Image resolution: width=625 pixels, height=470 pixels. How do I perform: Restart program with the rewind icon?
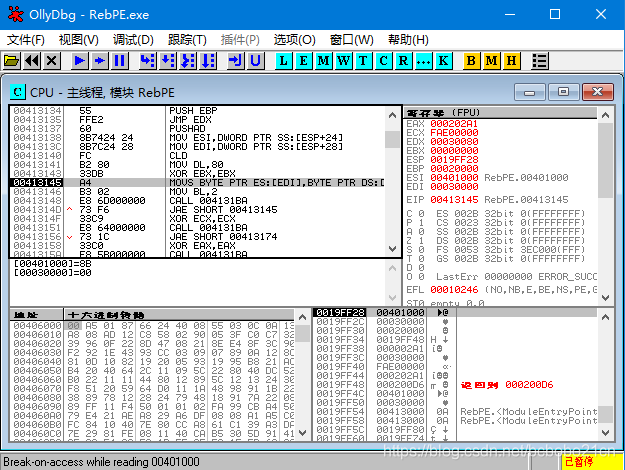tap(32, 61)
